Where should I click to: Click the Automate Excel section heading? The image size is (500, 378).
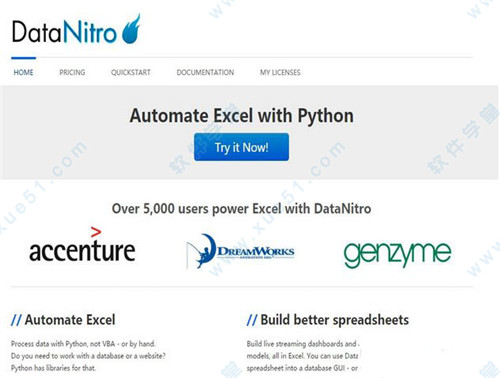70,320
